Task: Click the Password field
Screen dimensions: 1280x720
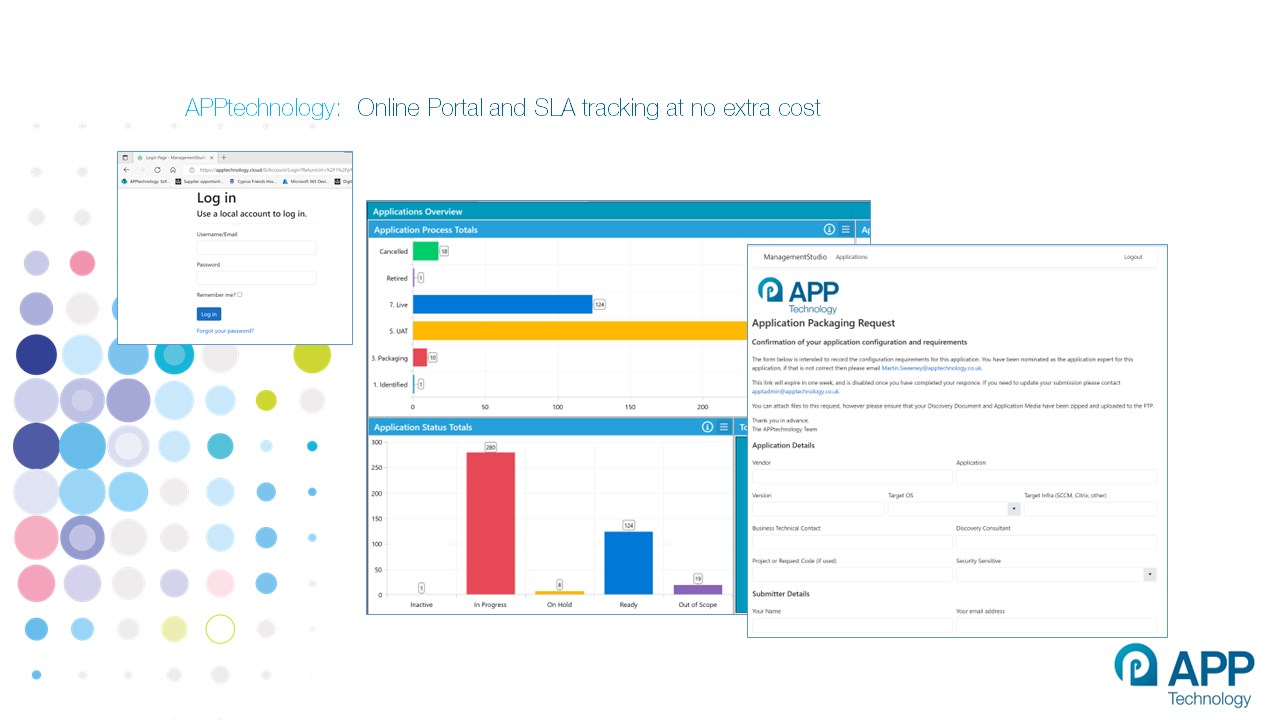Action: pos(257,278)
